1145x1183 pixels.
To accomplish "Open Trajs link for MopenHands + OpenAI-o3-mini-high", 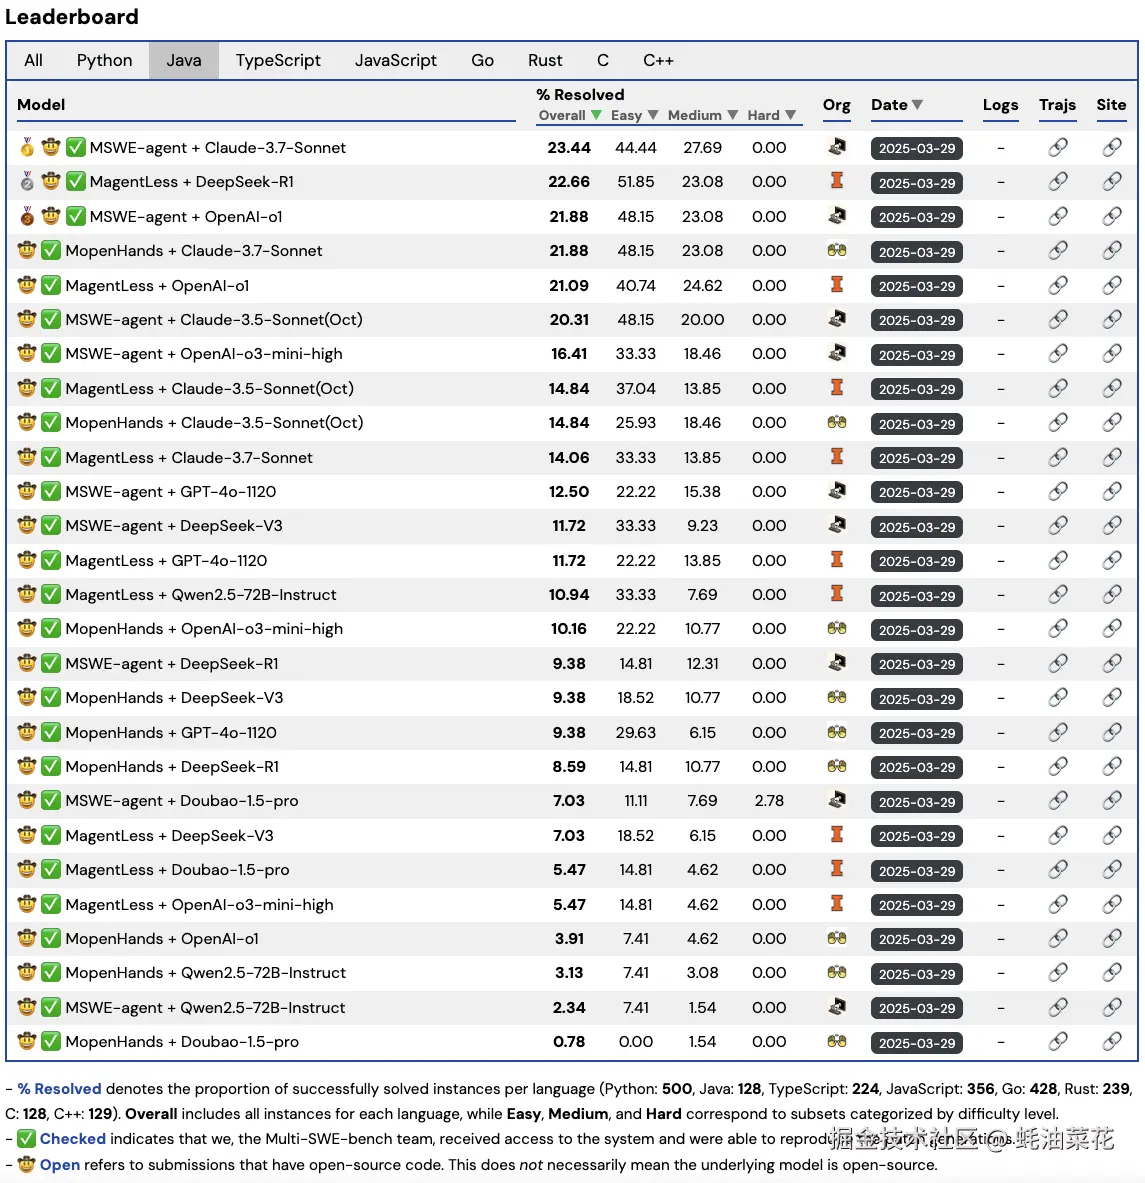I will (x=1058, y=628).
